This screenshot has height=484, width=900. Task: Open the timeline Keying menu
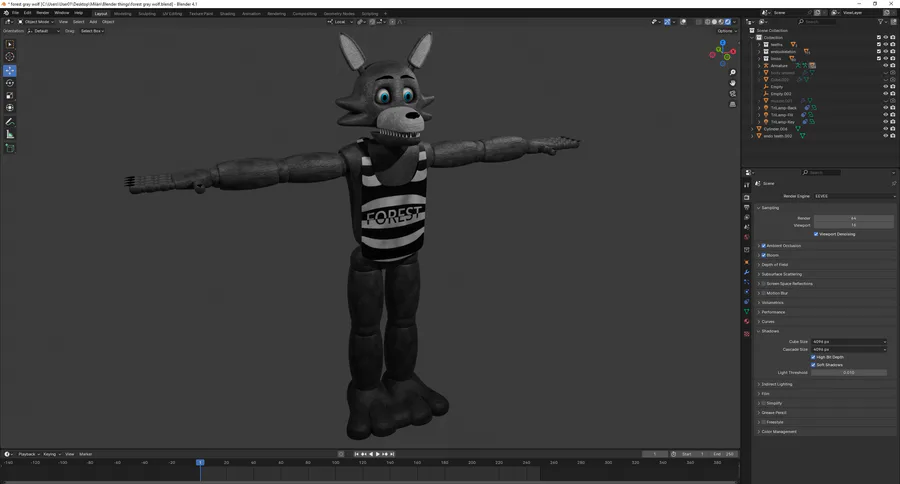point(51,454)
